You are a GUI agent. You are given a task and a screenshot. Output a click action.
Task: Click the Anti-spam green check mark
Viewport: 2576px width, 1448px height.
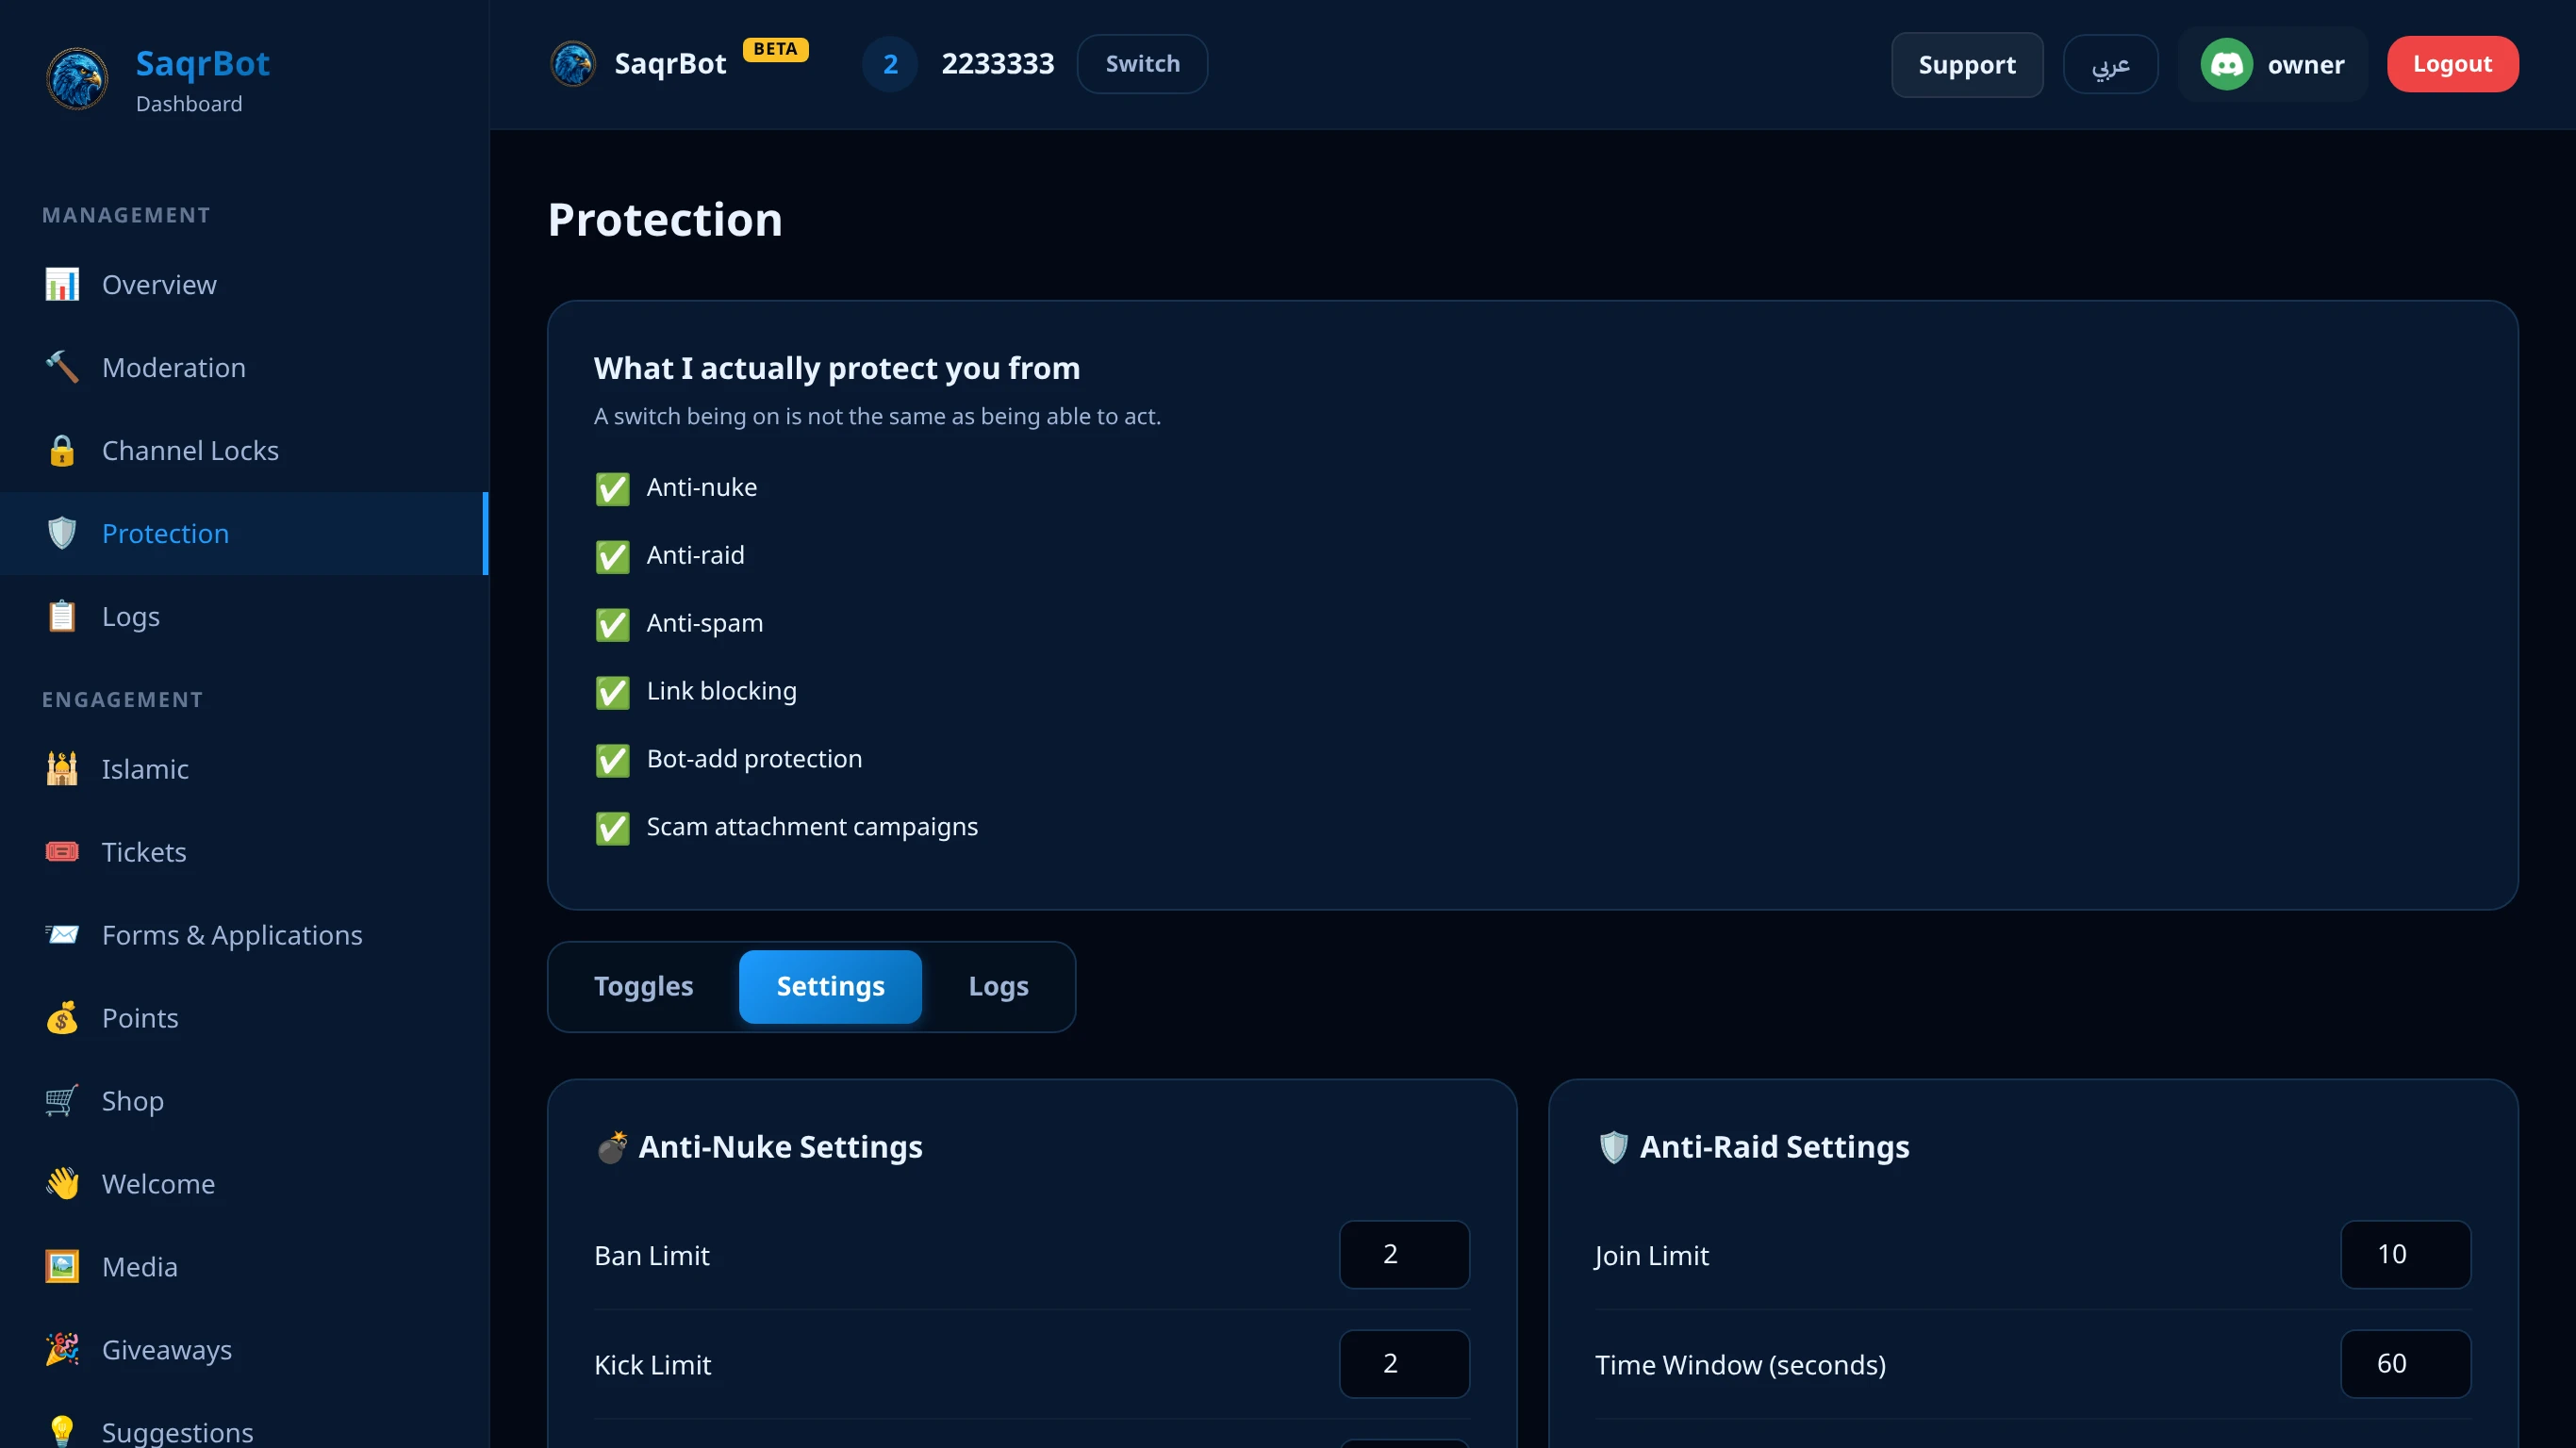(x=613, y=625)
